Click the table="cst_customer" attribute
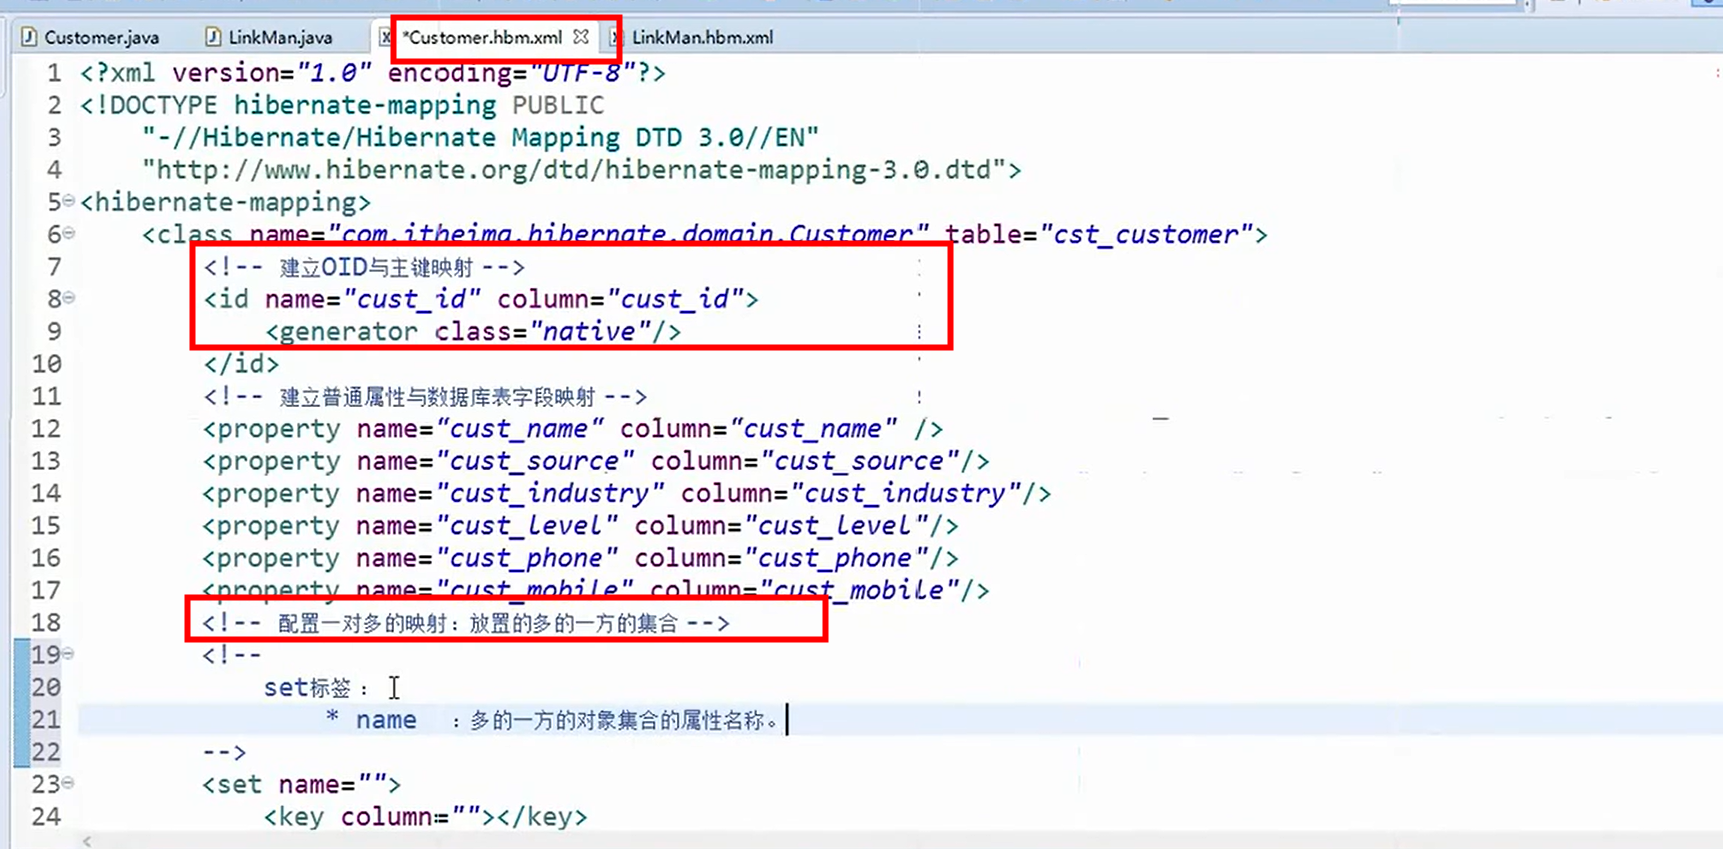Screen dimensions: 1723x849 click(x=1098, y=235)
